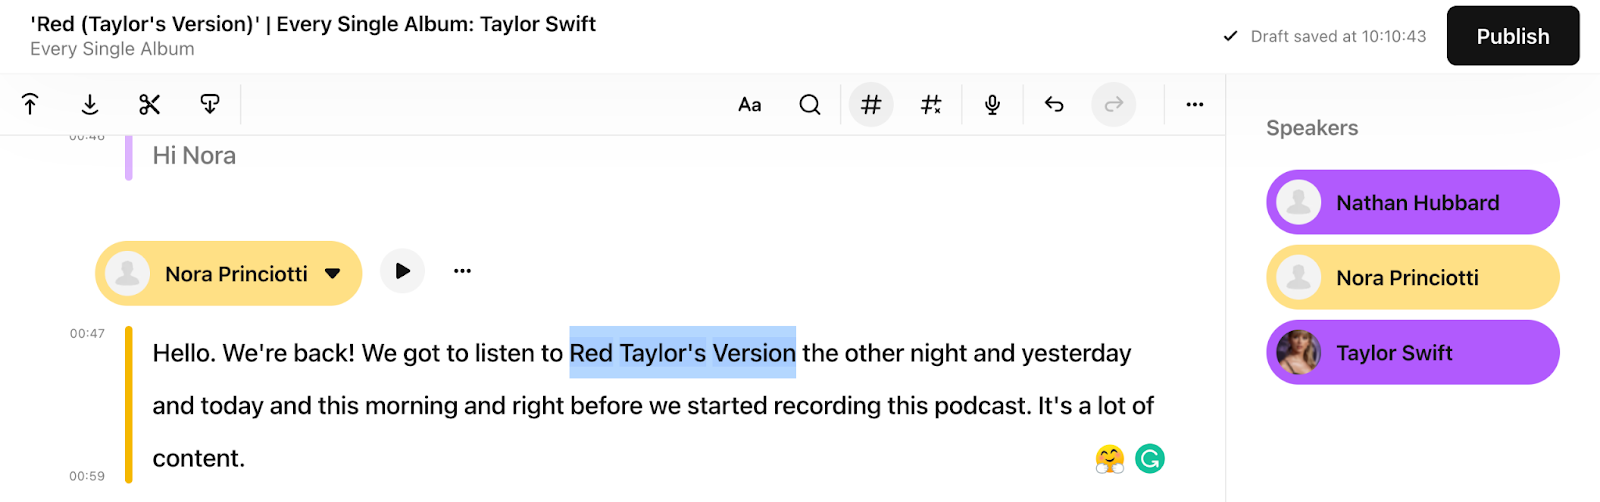Select Taylor Swift speaker chip
1600x502 pixels.
click(x=1412, y=353)
